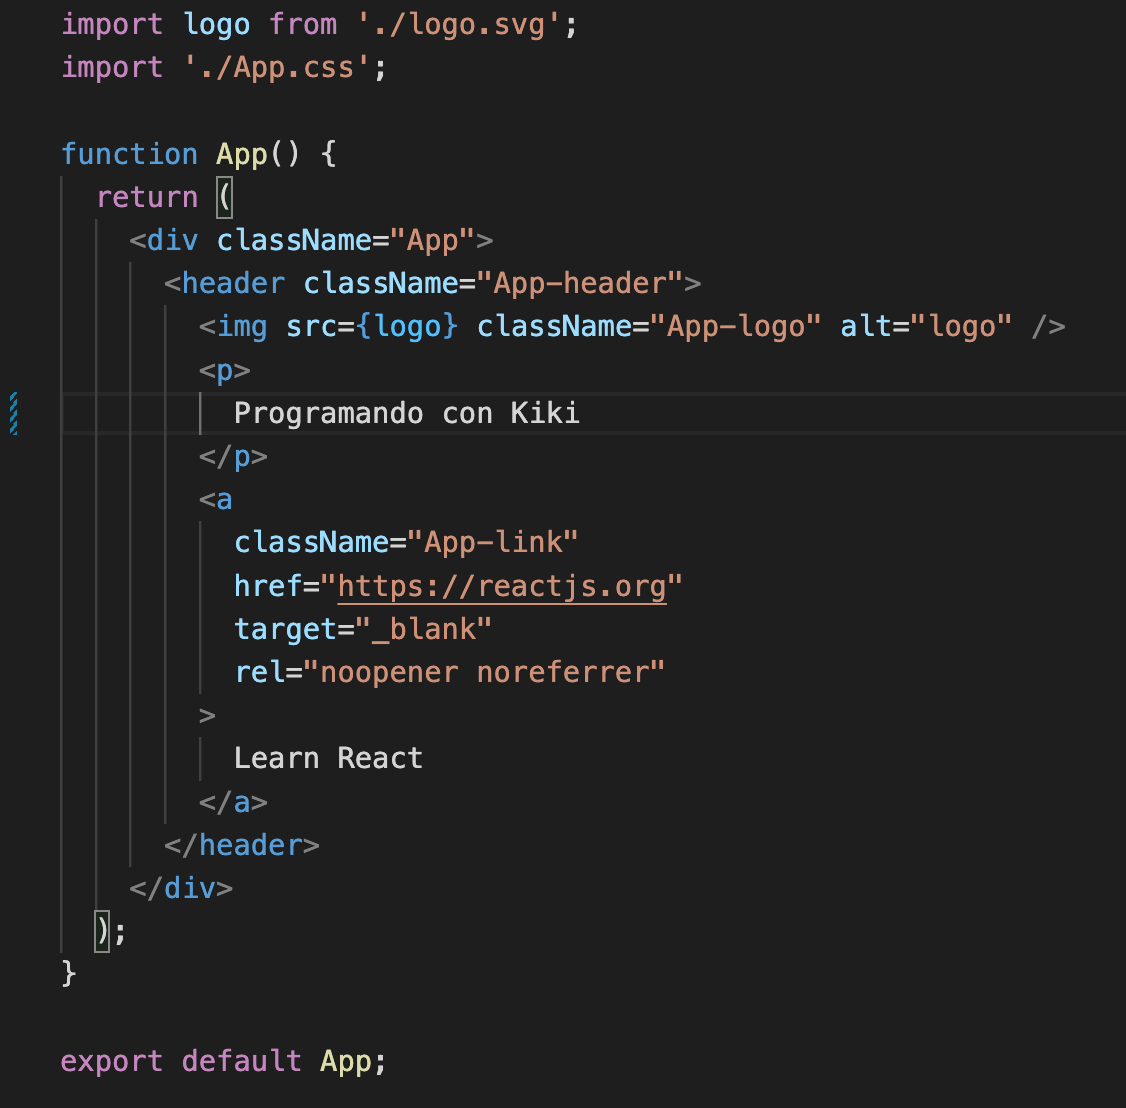
Task: Click the 'default' keyword
Action: click(x=241, y=1061)
